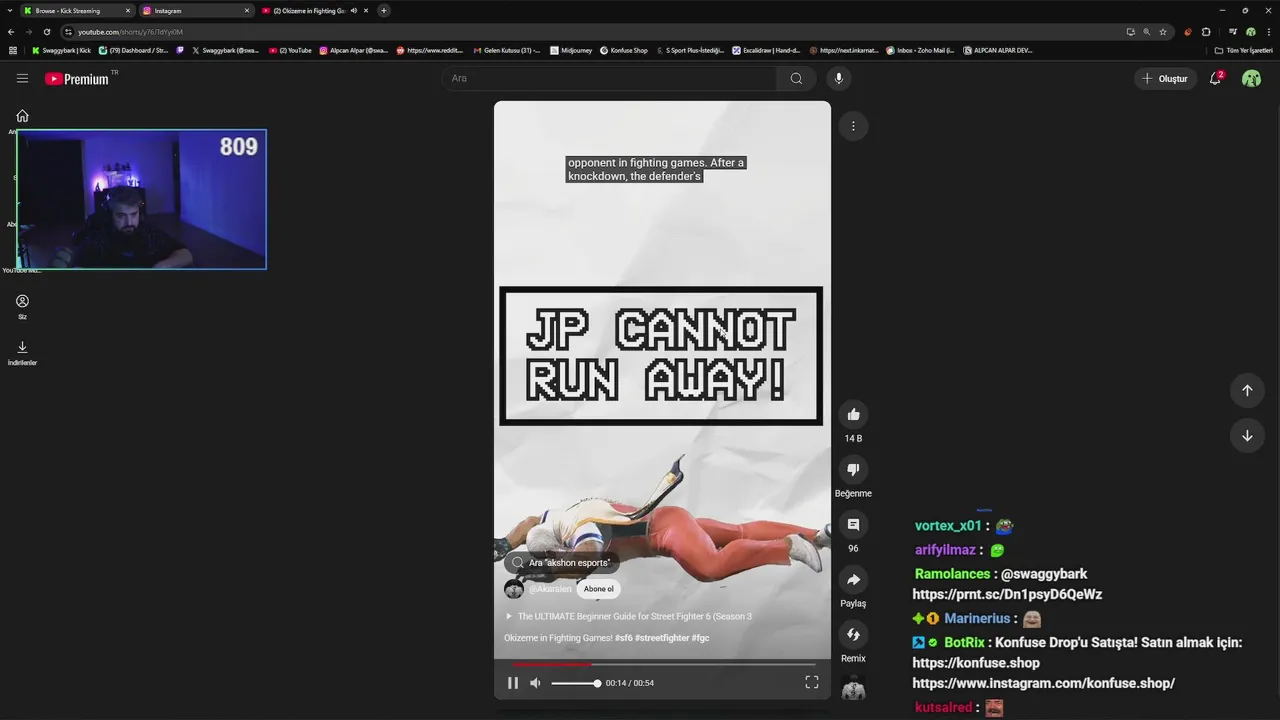
Task: Open the media control icon in toolbar
Action: 1233,32
